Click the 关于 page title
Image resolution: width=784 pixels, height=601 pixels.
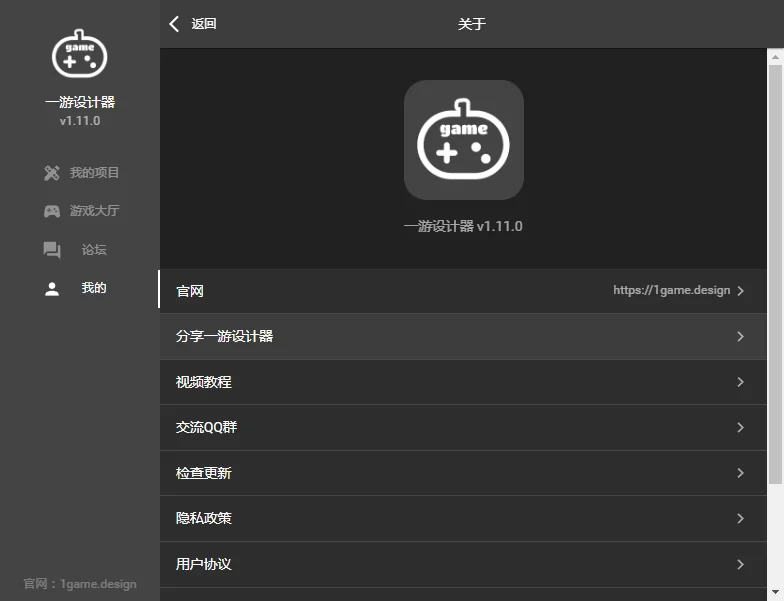[x=472, y=24]
